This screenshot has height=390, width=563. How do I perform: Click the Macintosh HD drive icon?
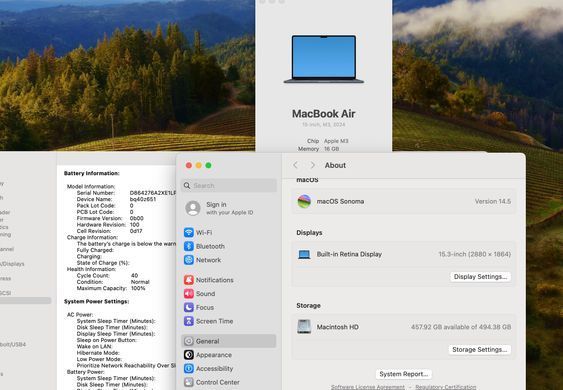(x=304, y=326)
